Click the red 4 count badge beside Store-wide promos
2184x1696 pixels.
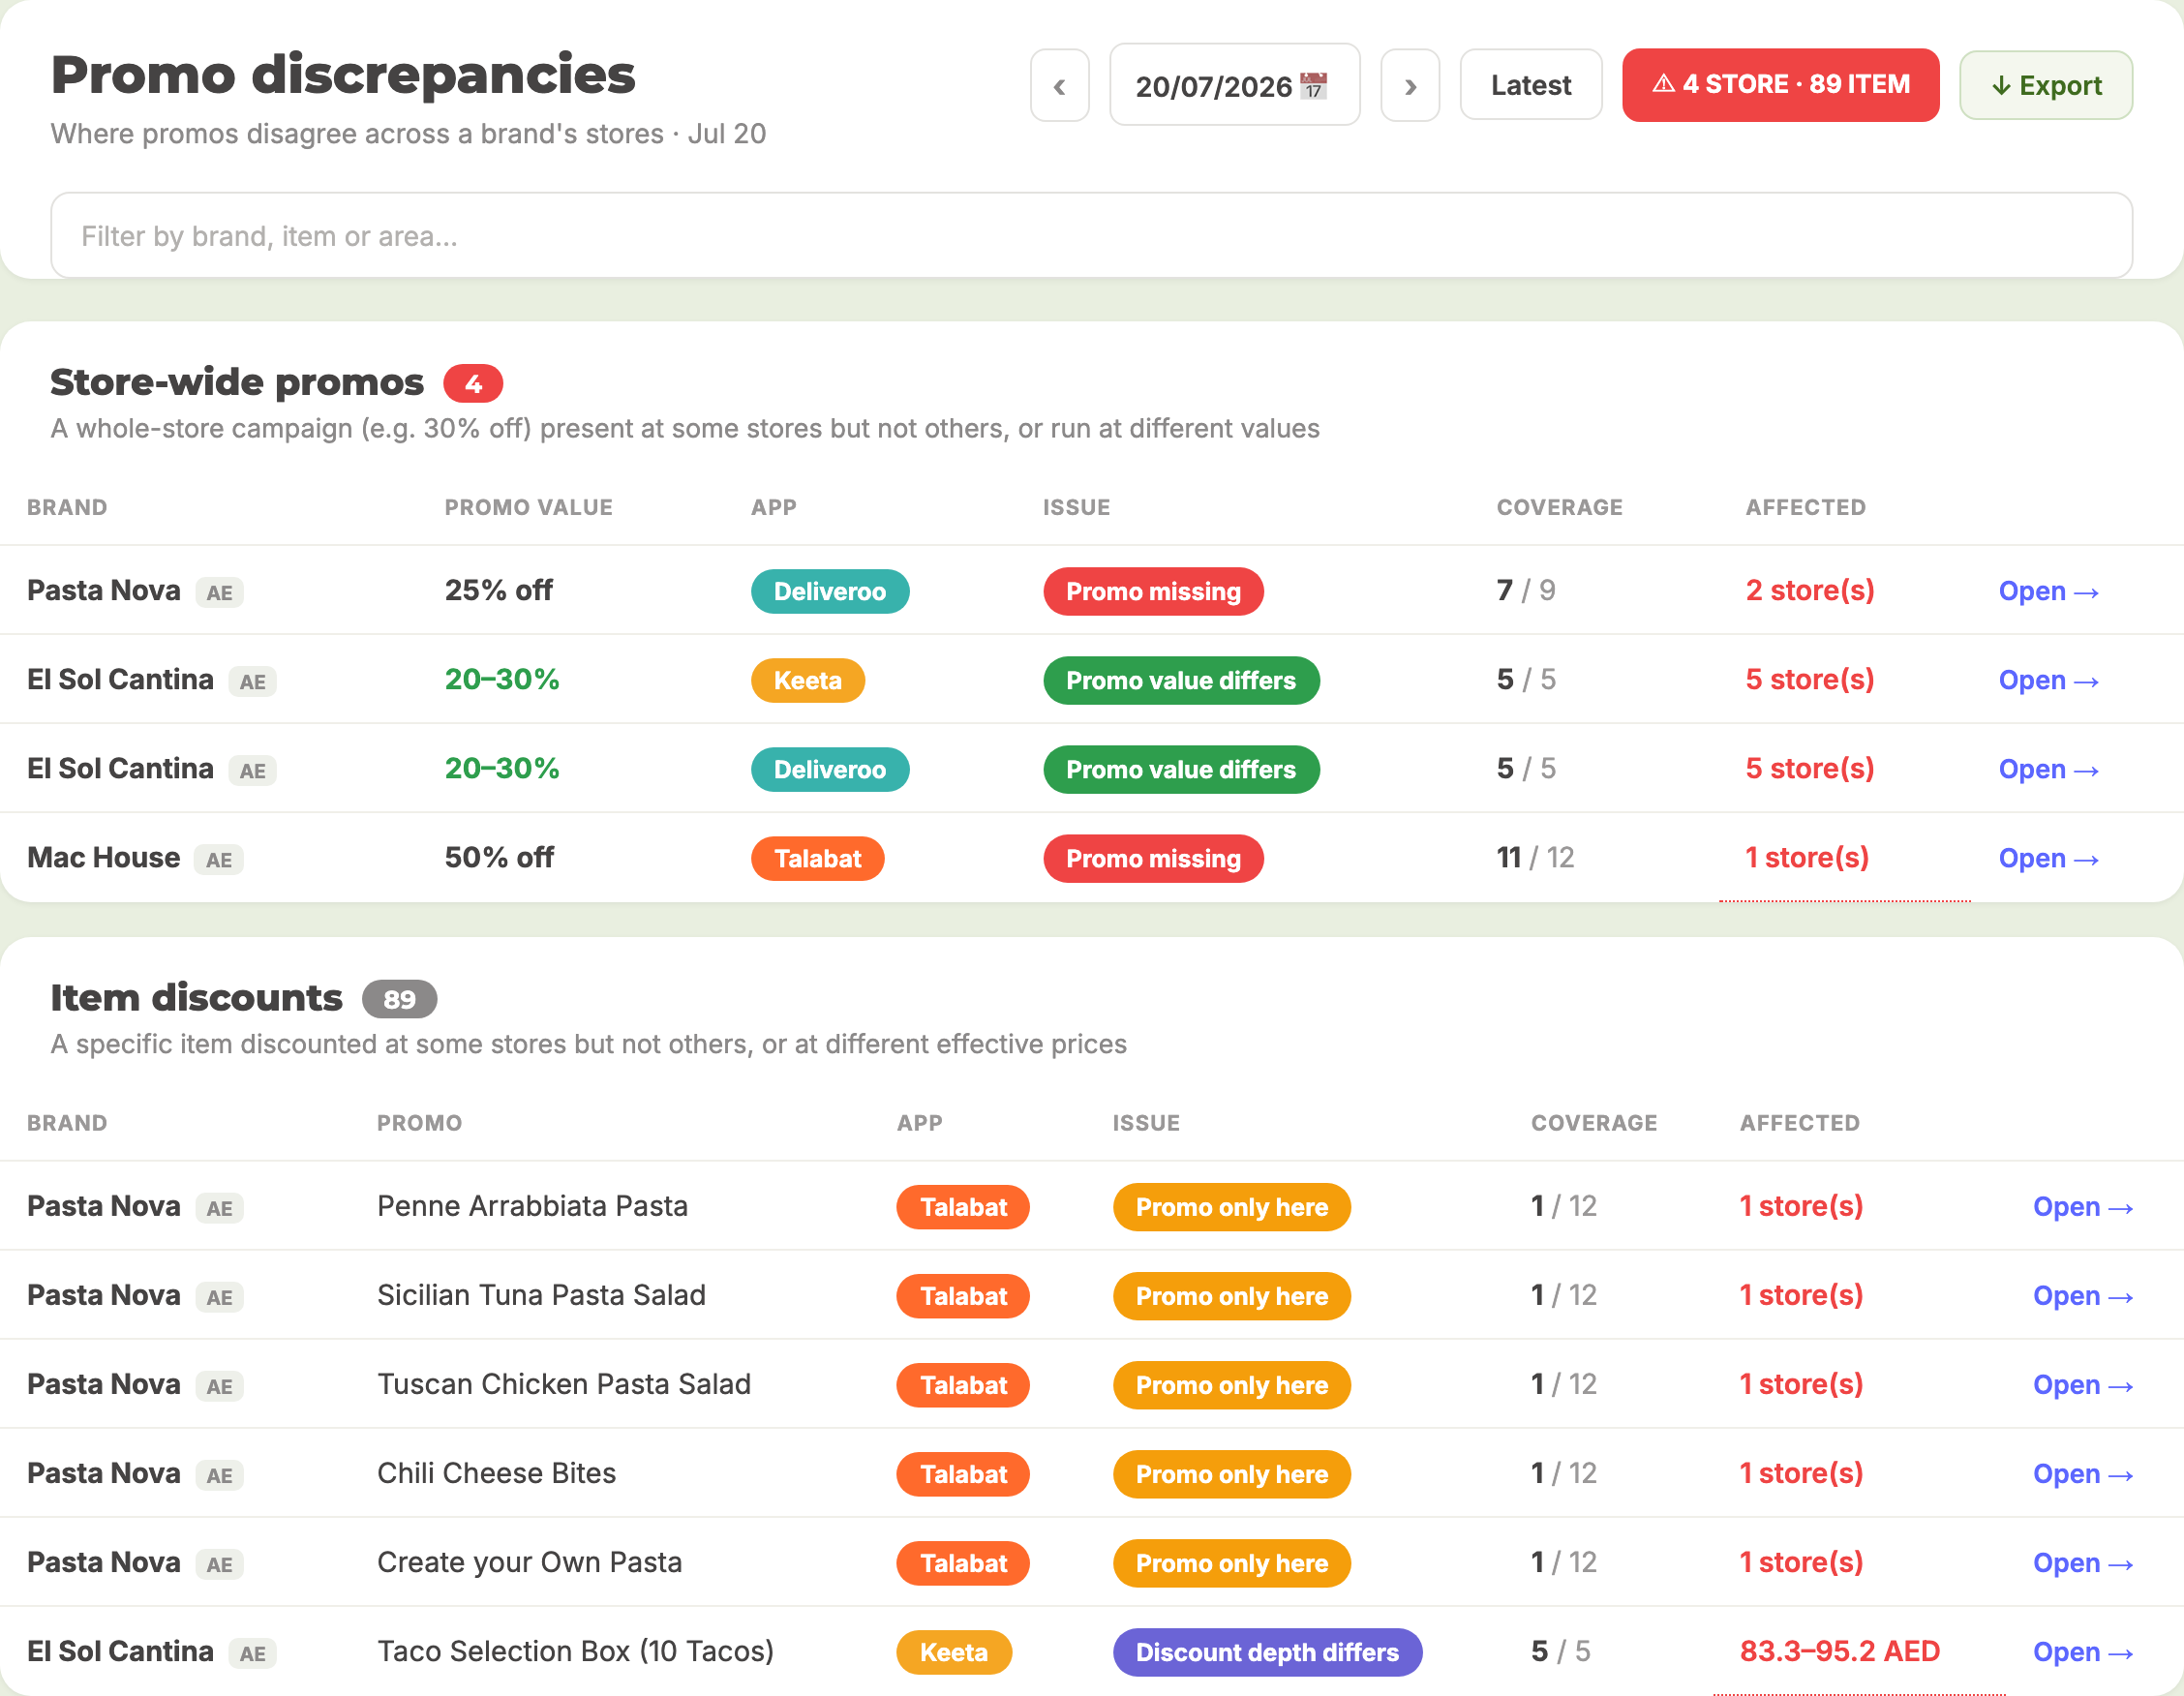click(x=473, y=383)
